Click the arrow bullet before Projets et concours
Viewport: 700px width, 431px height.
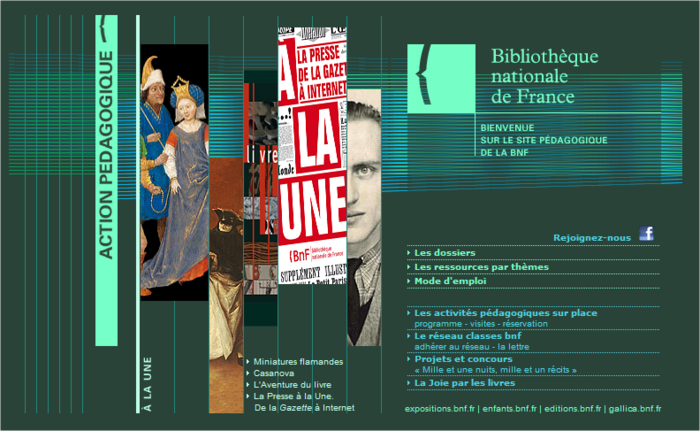point(408,359)
